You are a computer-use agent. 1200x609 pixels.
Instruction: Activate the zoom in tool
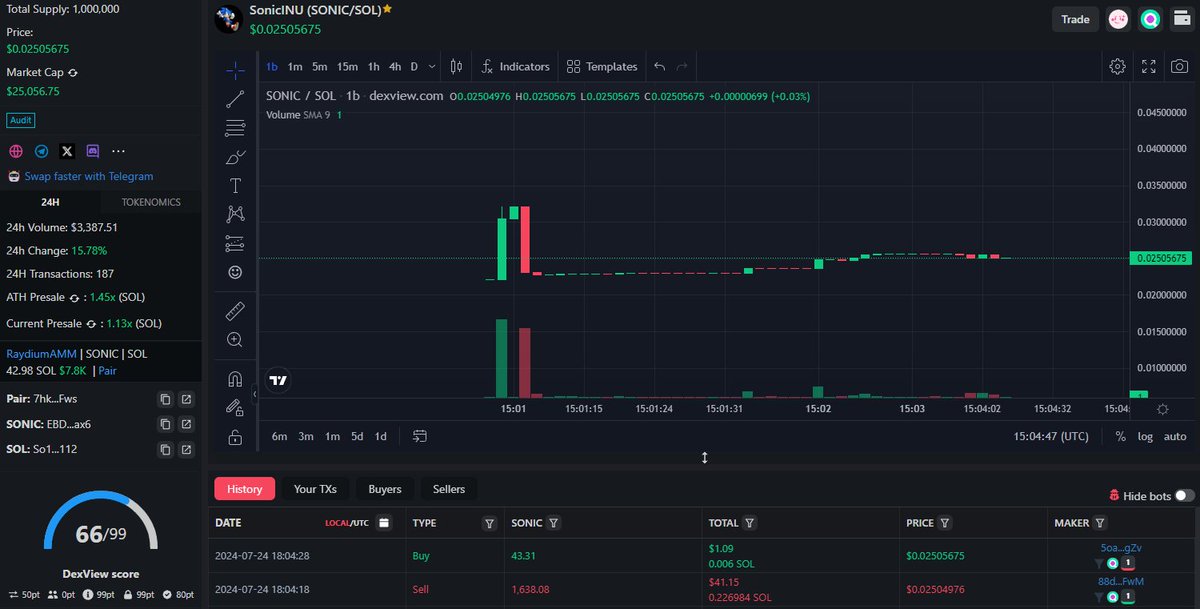tap(235, 339)
